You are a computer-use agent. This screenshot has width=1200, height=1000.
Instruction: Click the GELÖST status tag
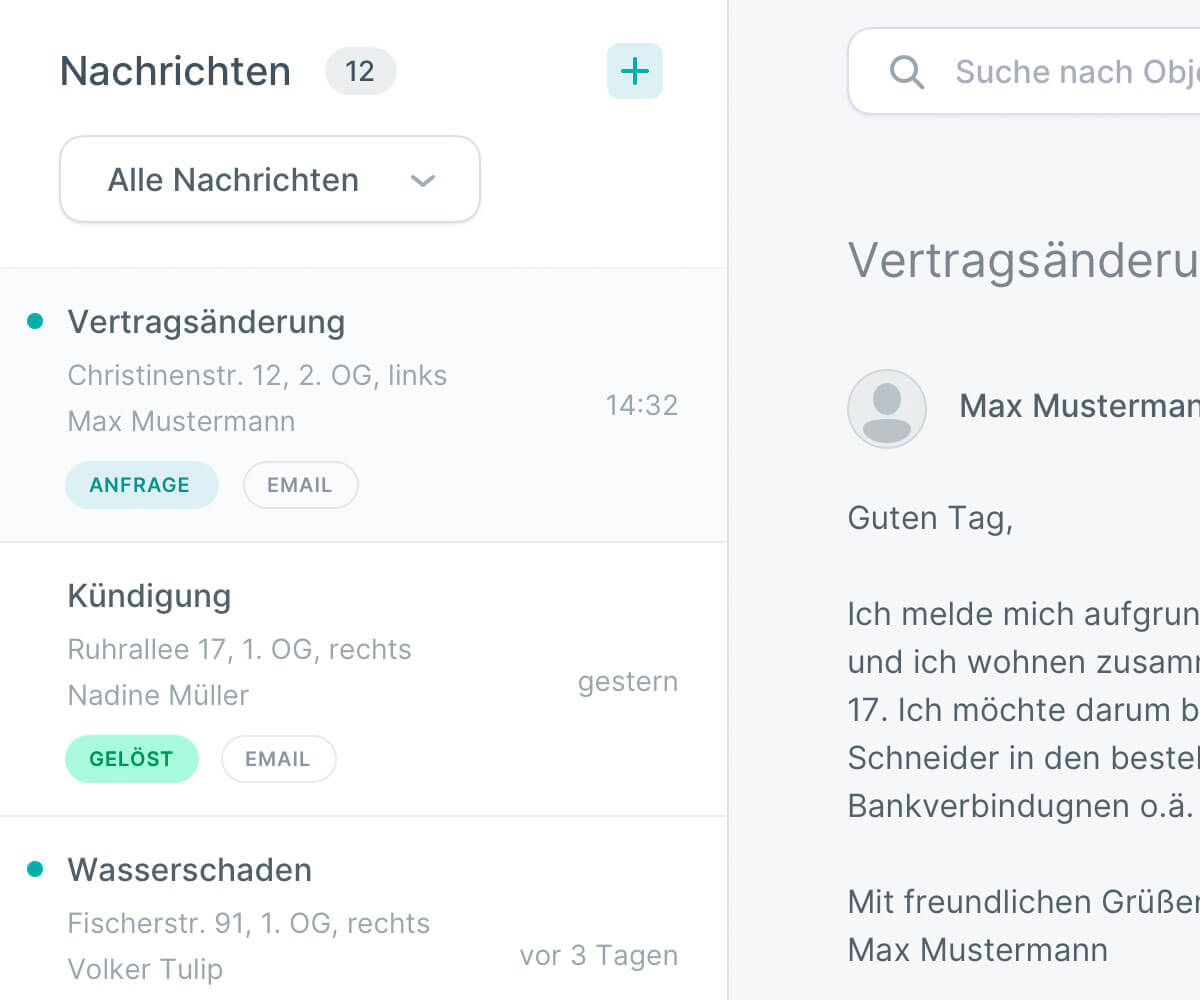[132, 759]
